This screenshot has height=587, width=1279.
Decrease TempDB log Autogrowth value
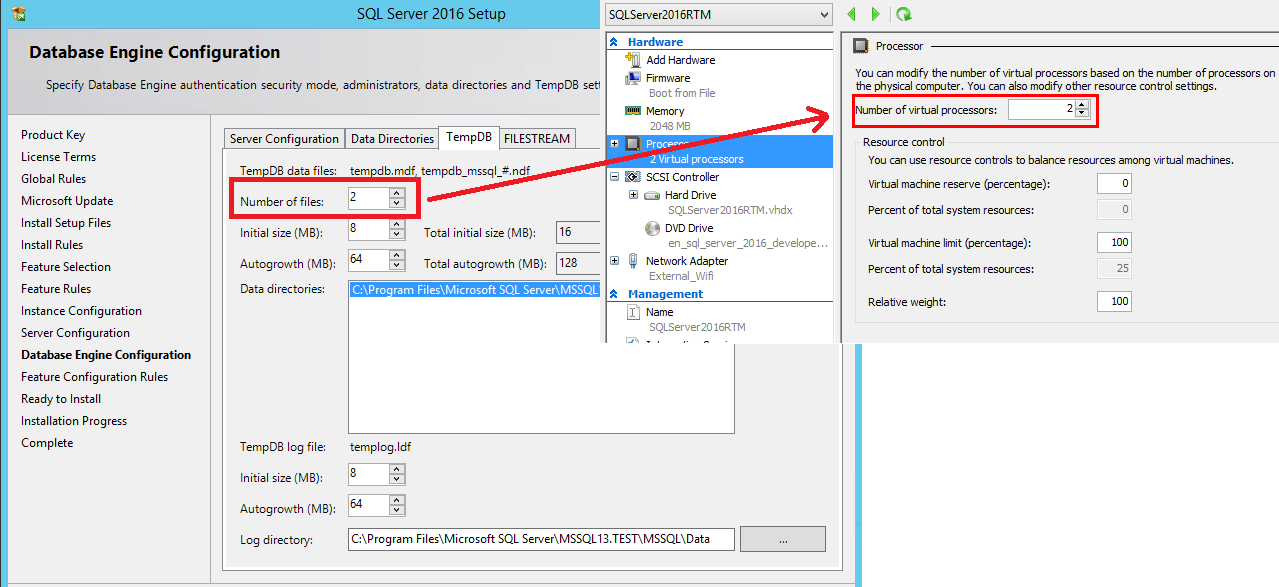397,510
